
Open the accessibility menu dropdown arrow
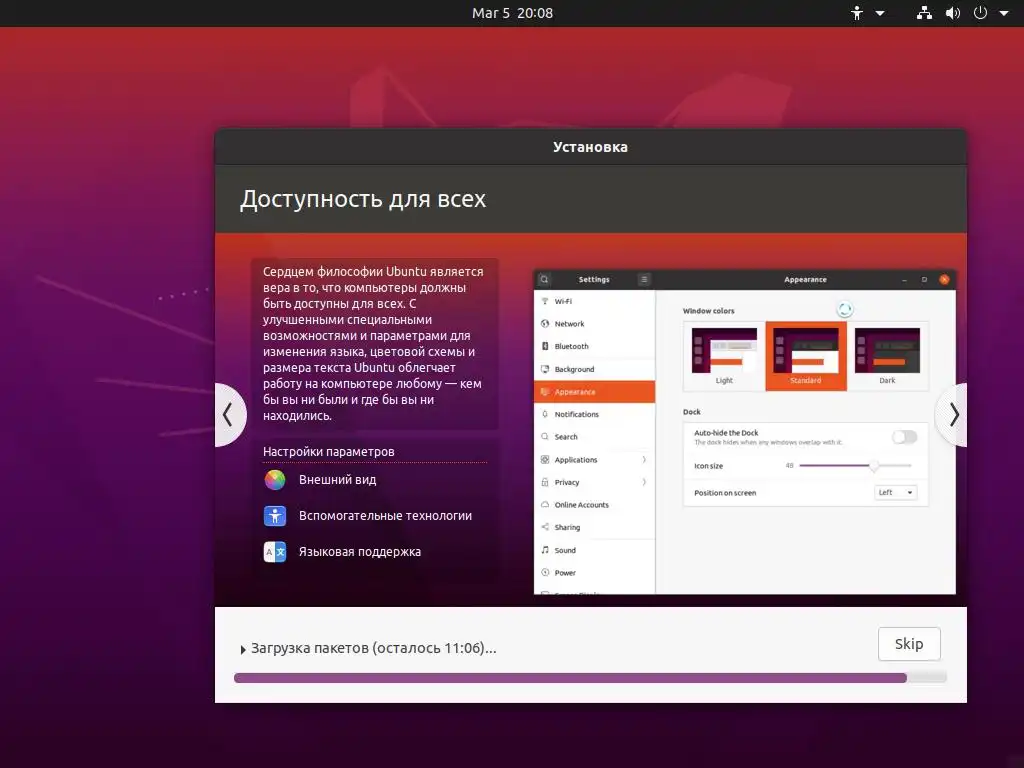coord(880,13)
